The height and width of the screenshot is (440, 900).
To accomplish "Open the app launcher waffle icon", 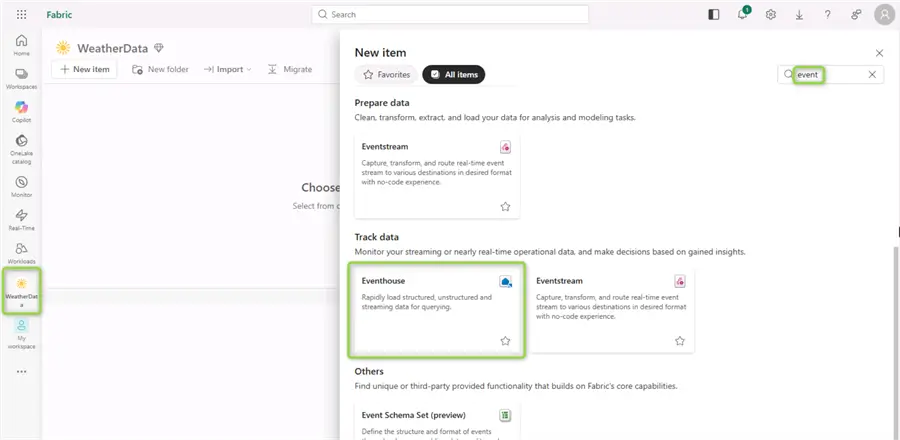I will (x=21, y=14).
